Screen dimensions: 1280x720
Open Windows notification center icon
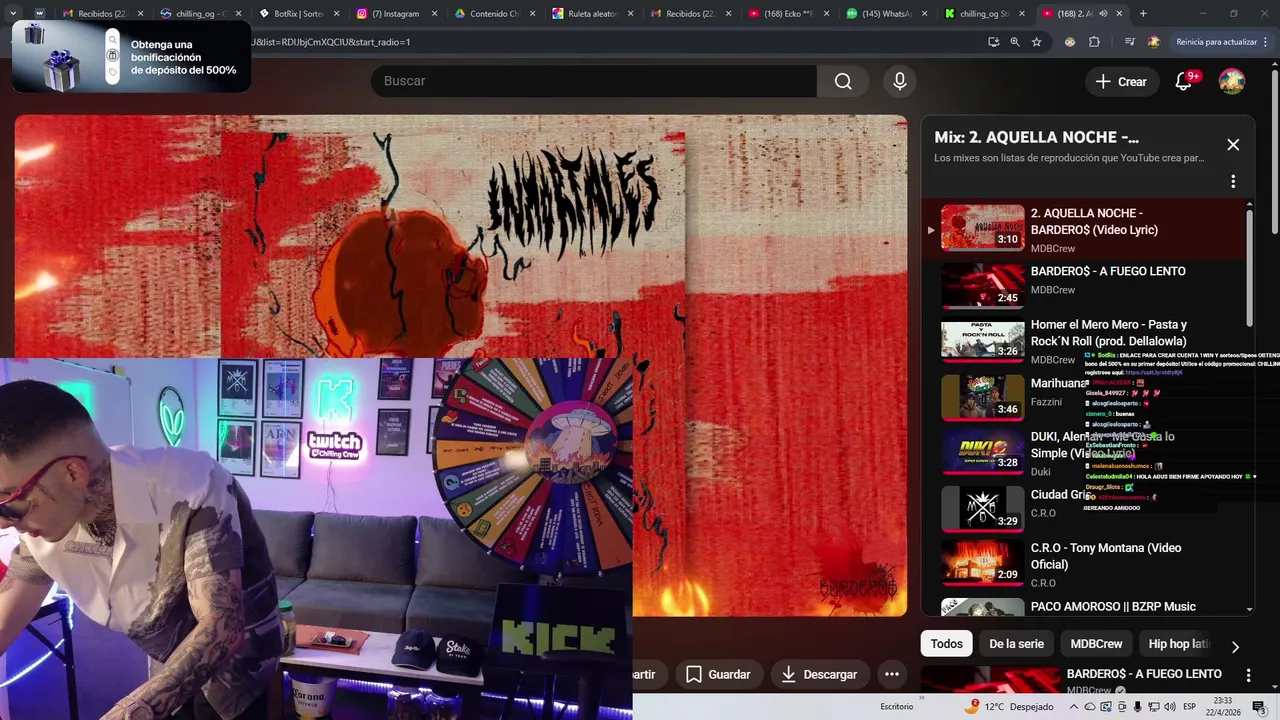1259,706
